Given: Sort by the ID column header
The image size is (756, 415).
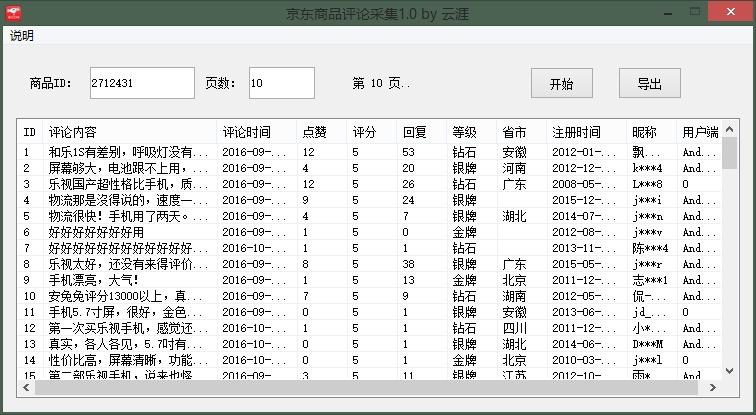Looking at the screenshot, I should (30, 132).
